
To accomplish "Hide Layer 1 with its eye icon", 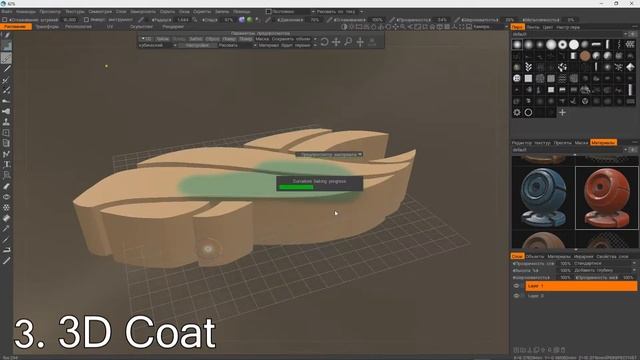I will (516, 286).
